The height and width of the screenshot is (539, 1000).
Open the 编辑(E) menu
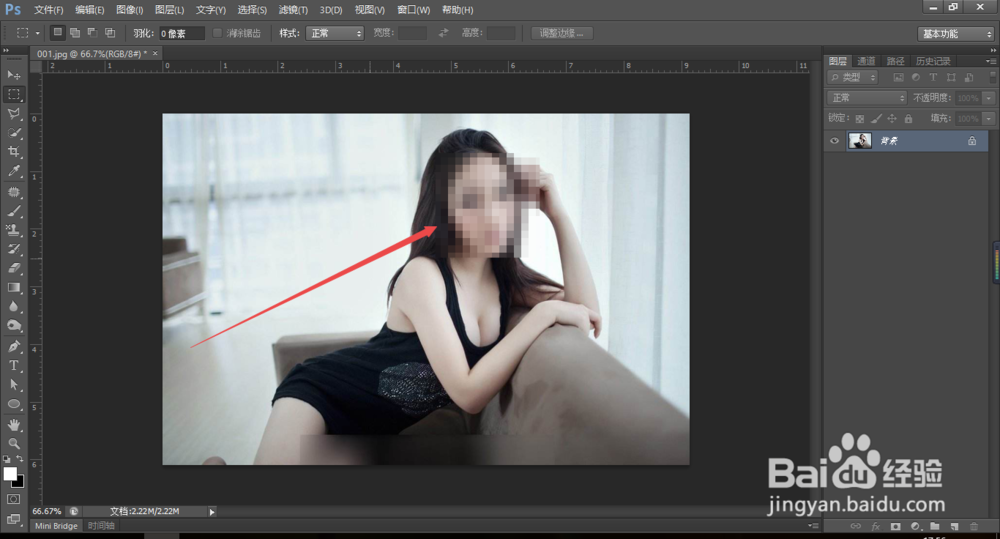pos(89,10)
